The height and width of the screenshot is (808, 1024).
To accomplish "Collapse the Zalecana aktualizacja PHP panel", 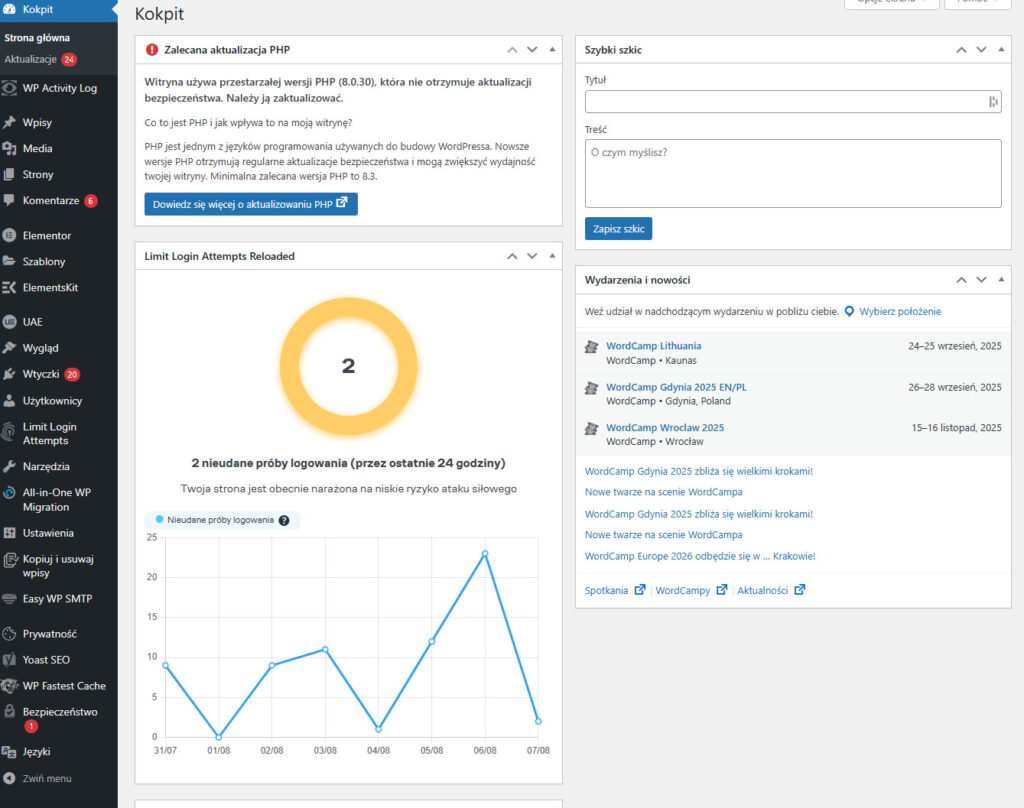I will [551, 49].
